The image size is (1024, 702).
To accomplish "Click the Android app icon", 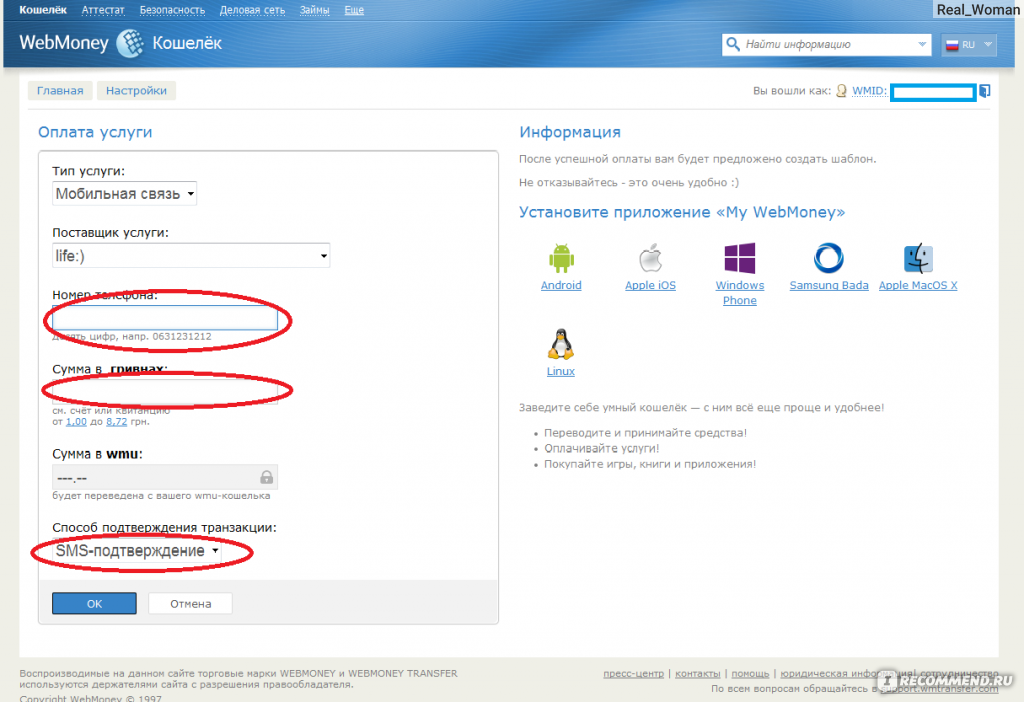I will pos(561,259).
